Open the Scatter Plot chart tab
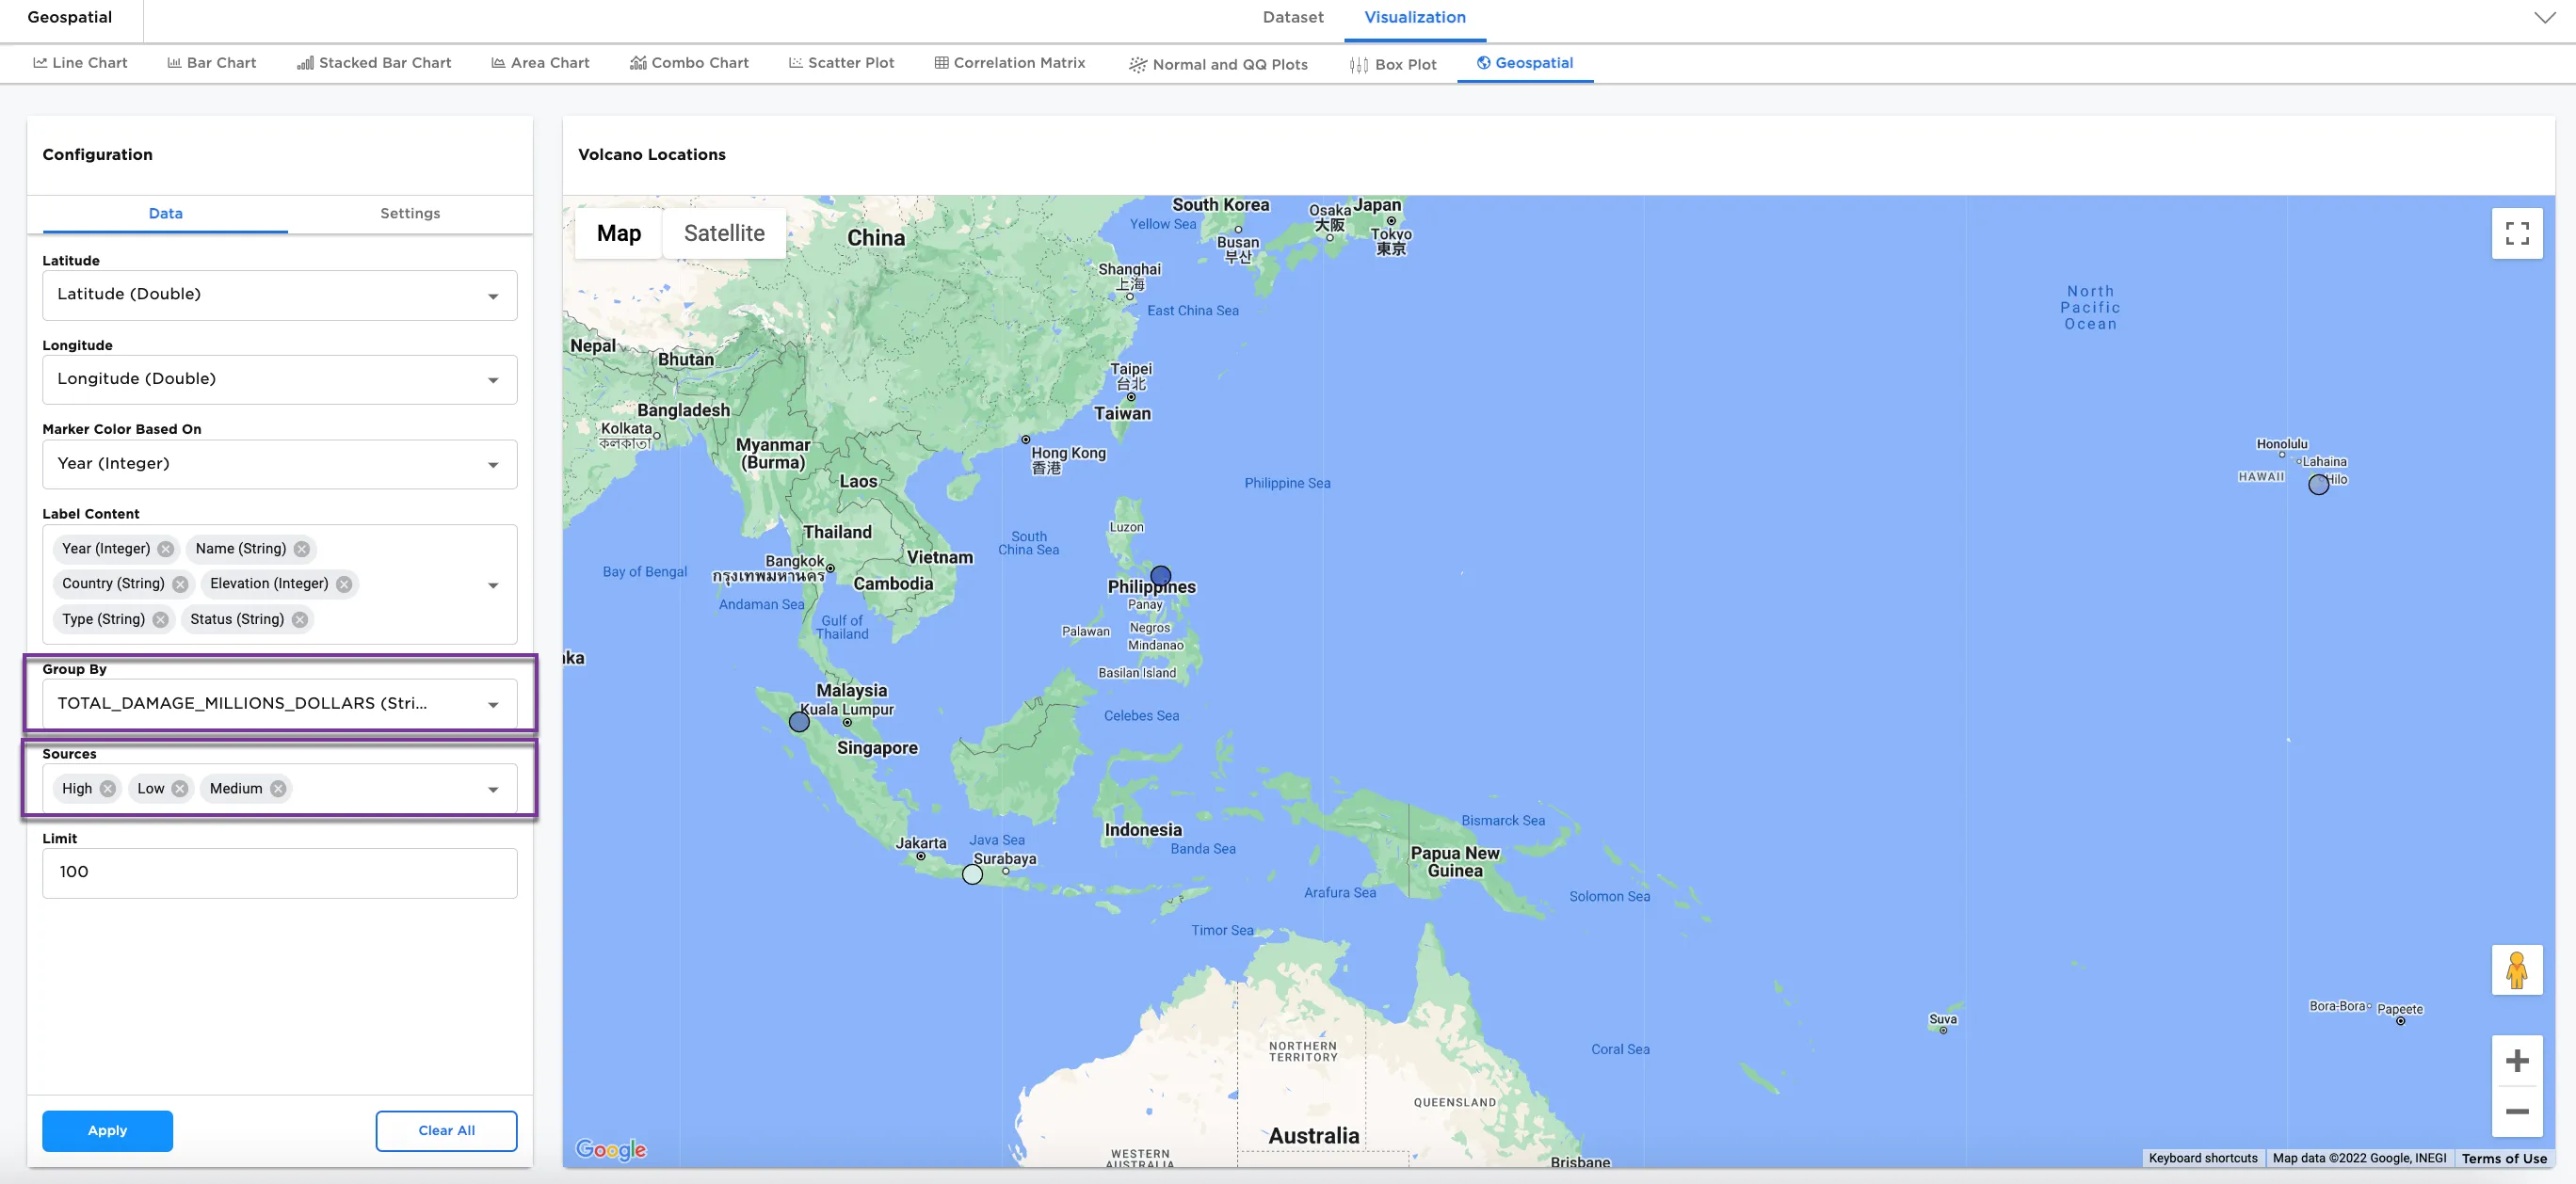The width and height of the screenshot is (2576, 1184). click(841, 63)
